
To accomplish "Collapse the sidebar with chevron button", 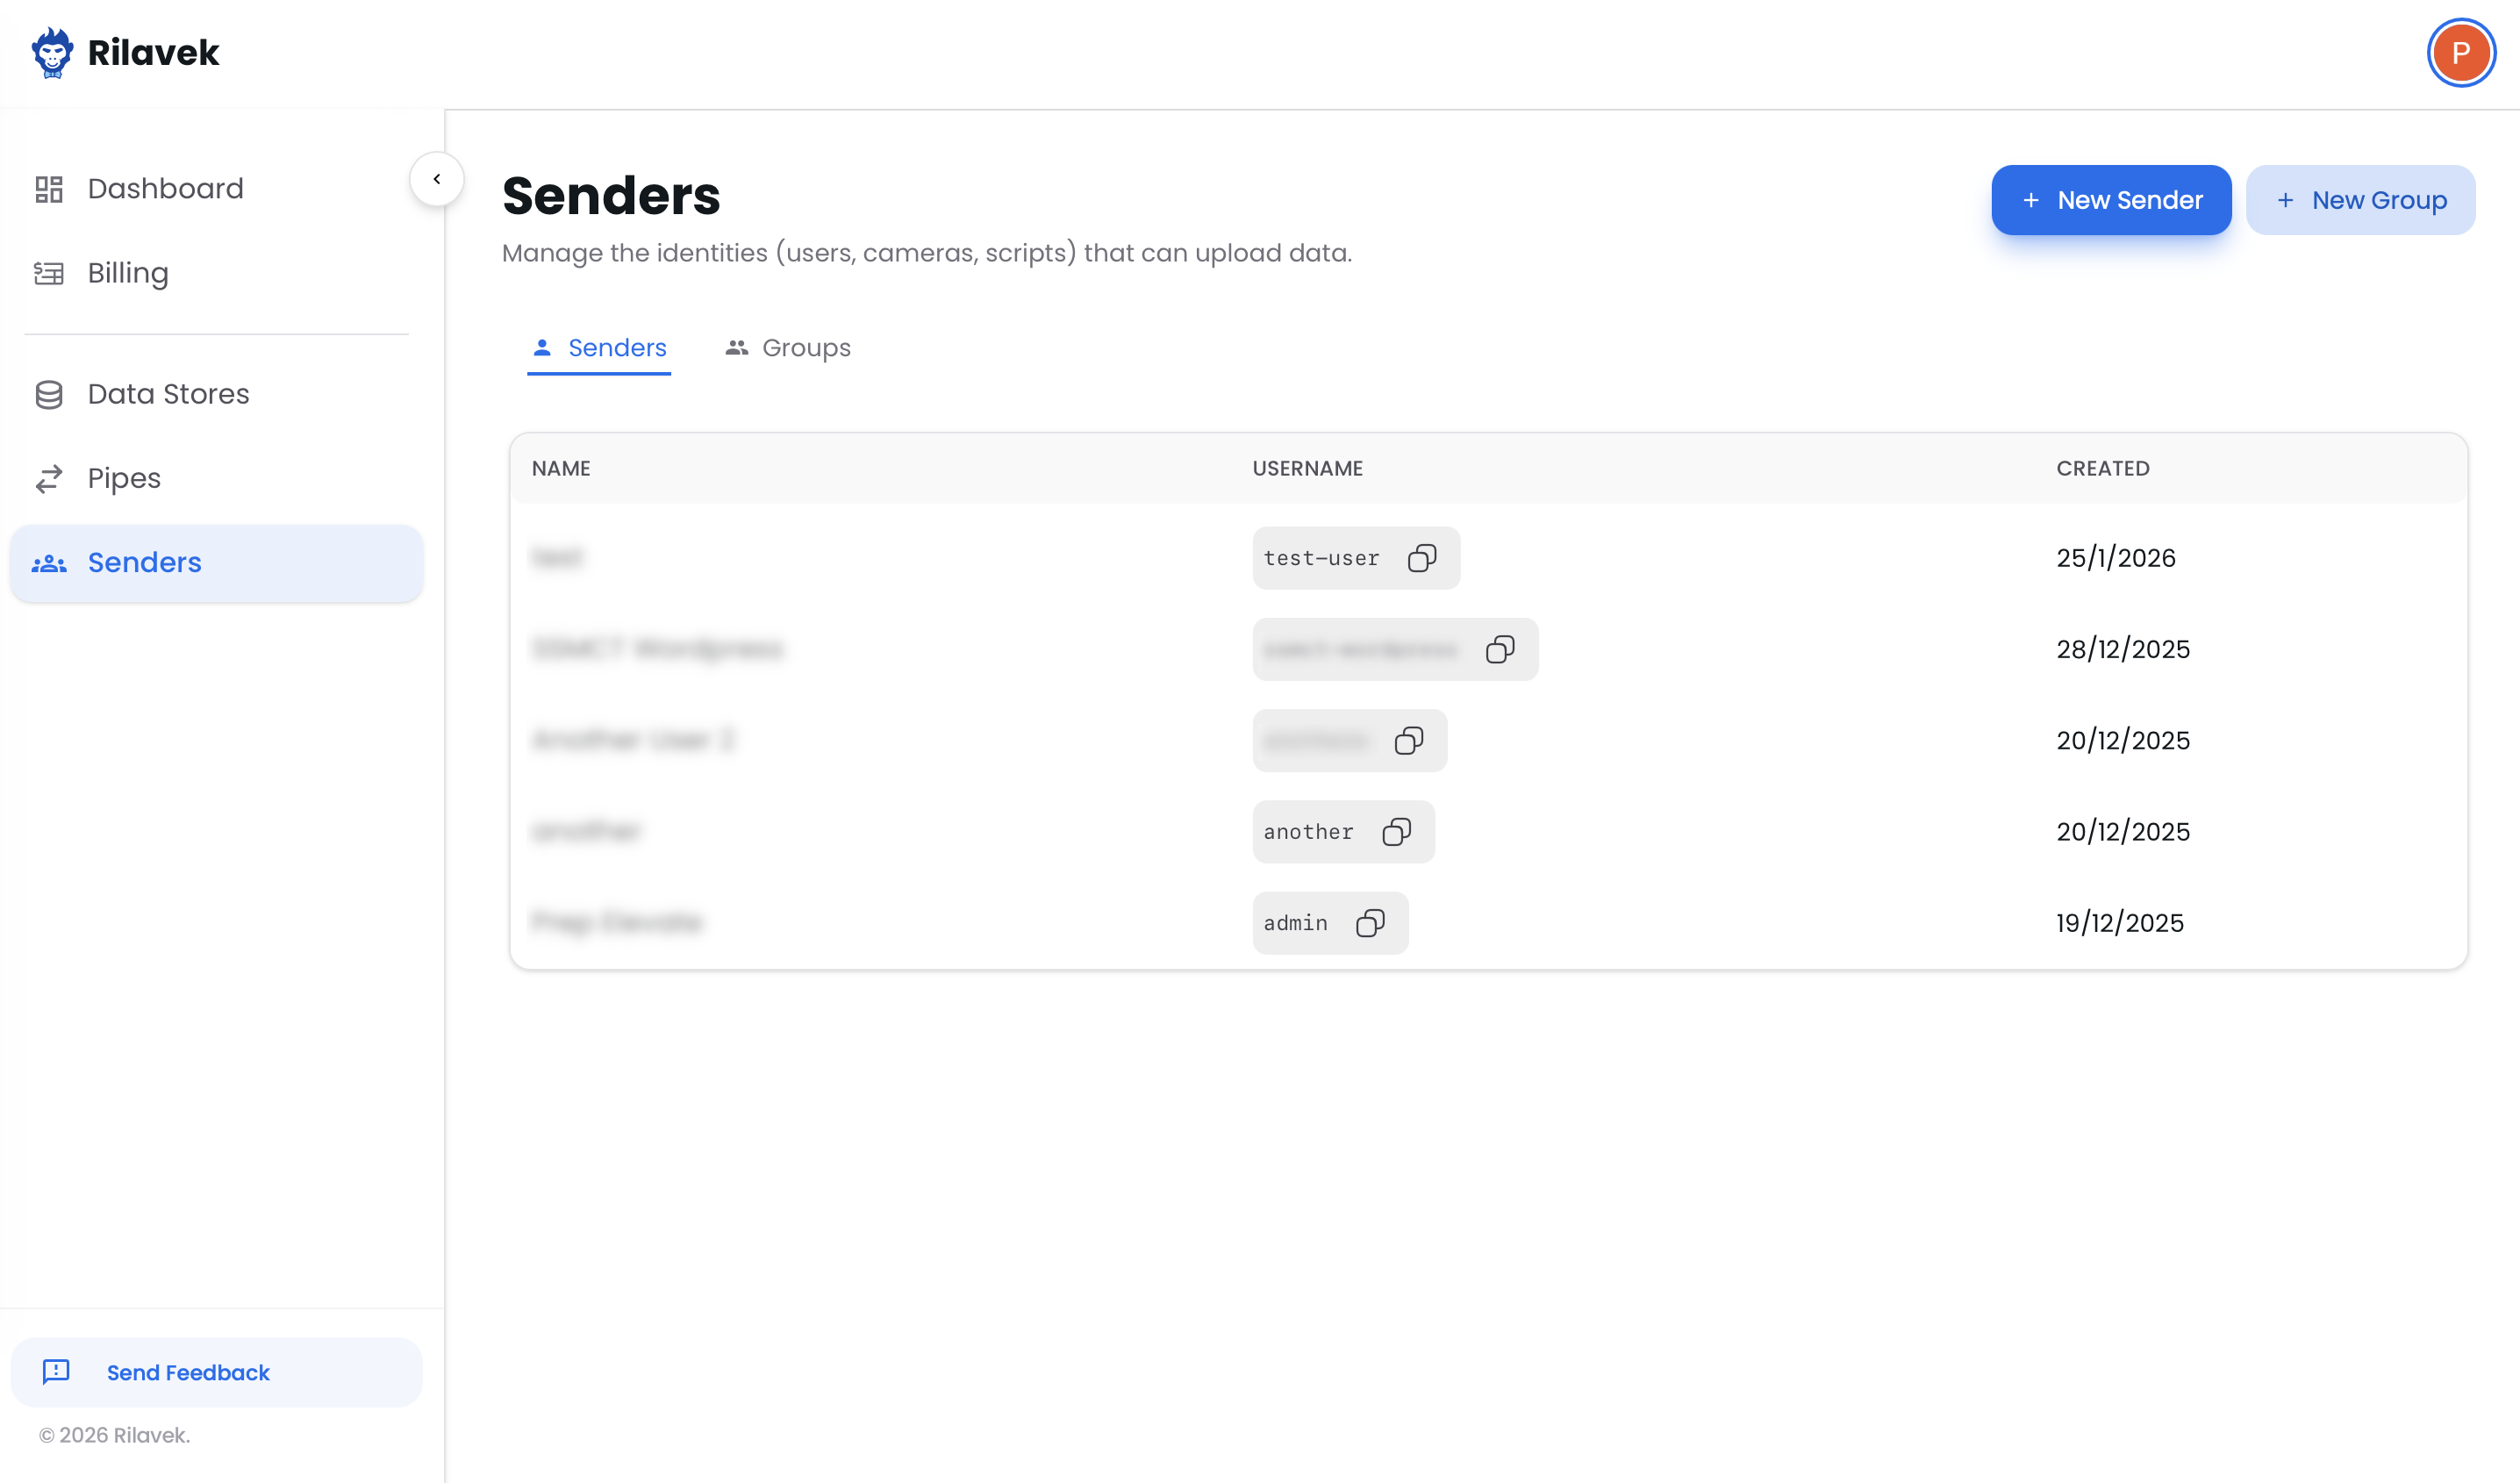I will 437,179.
